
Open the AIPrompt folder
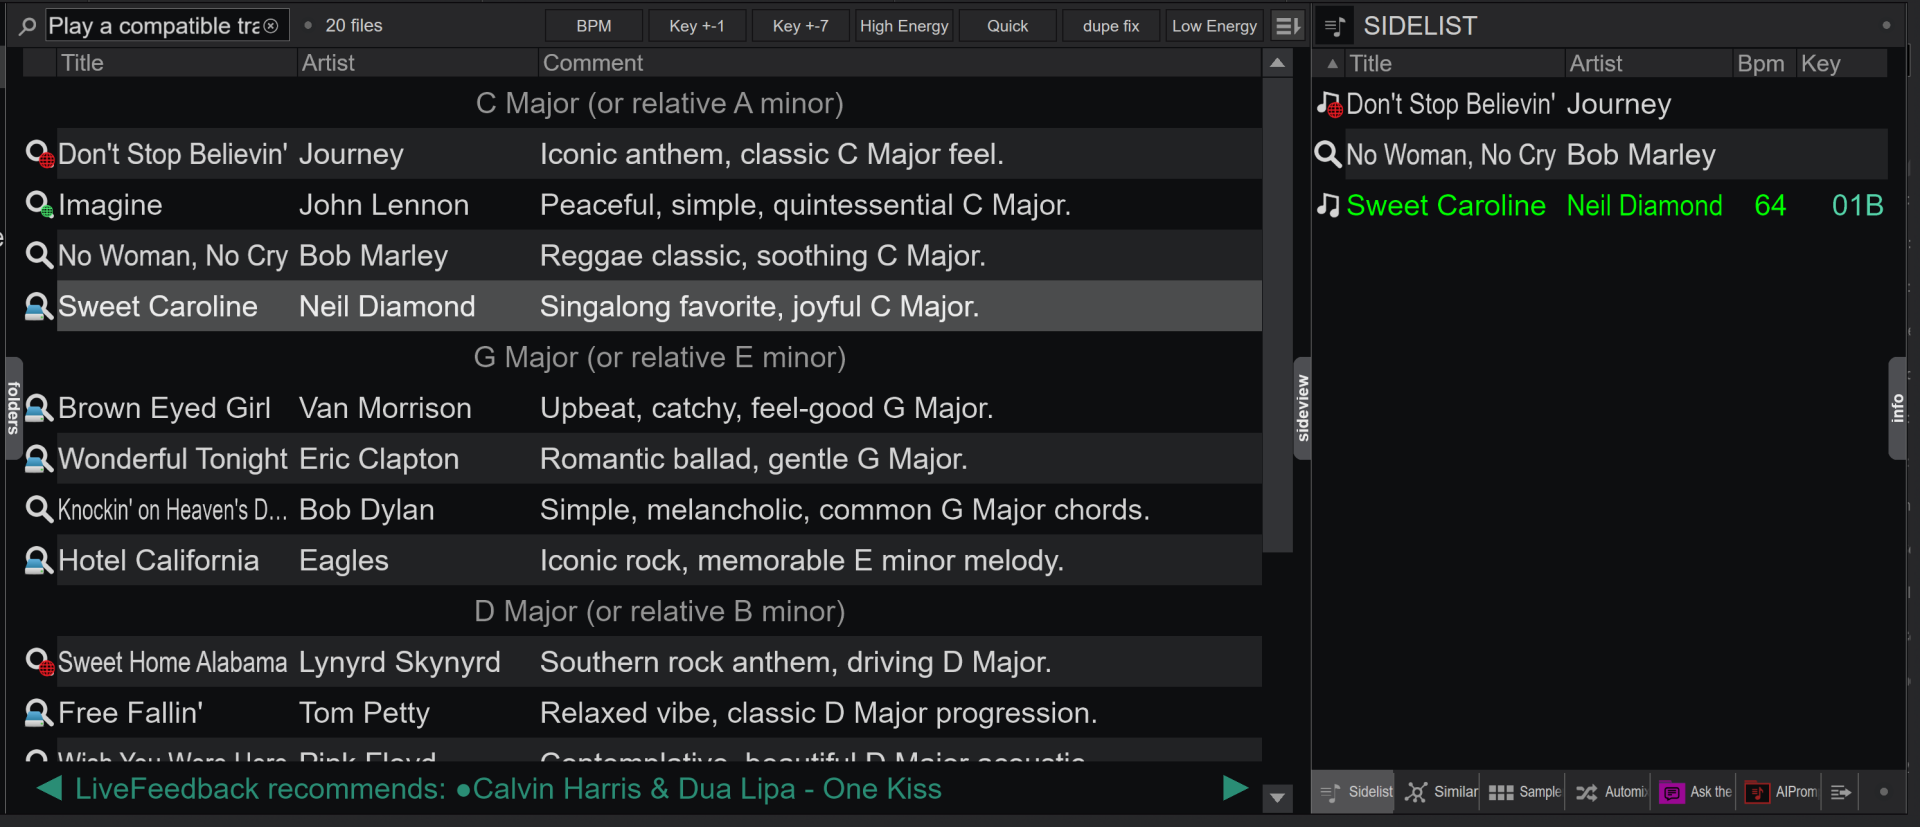1781,792
